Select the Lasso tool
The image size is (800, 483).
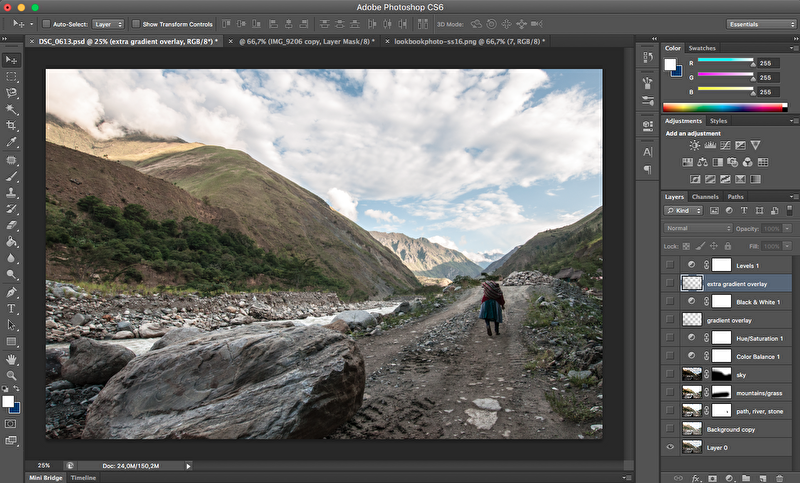click(11, 93)
